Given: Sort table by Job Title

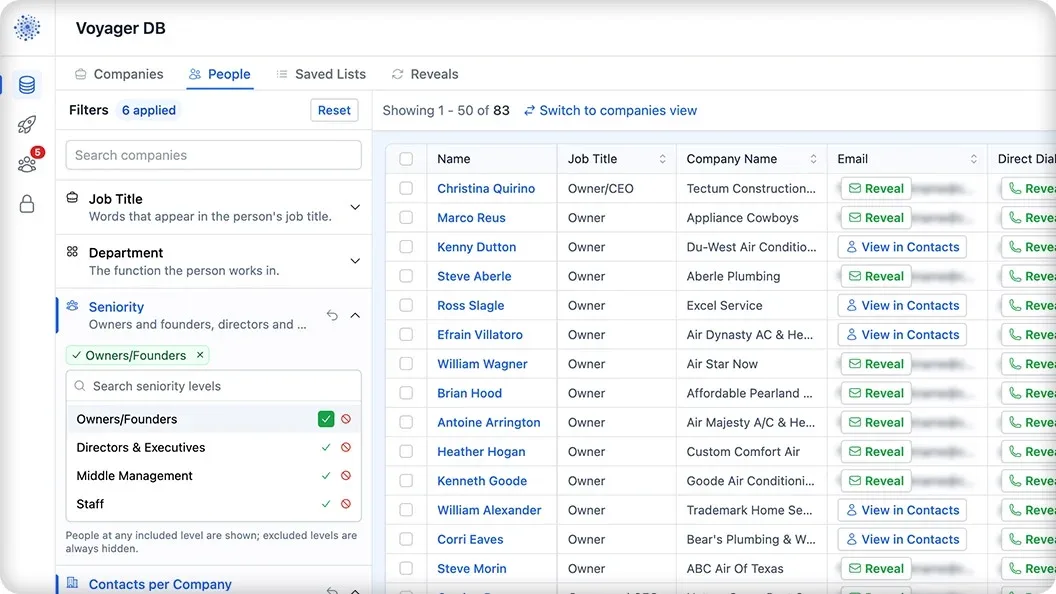Looking at the screenshot, I should coord(663,159).
